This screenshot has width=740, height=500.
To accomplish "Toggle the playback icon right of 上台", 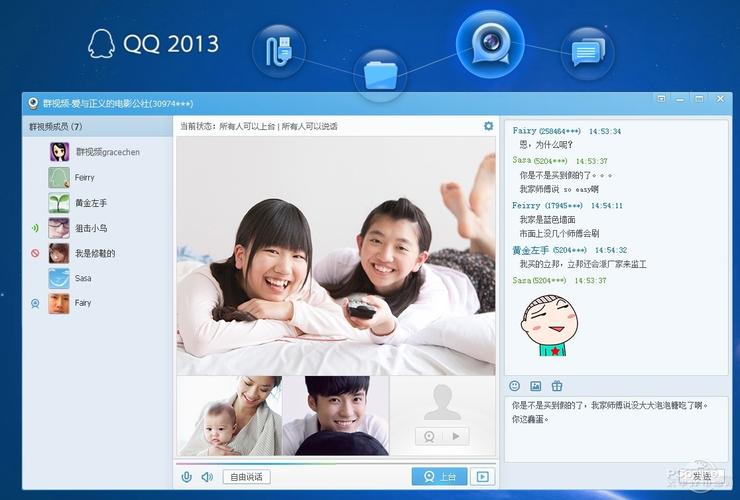I will click(x=483, y=477).
